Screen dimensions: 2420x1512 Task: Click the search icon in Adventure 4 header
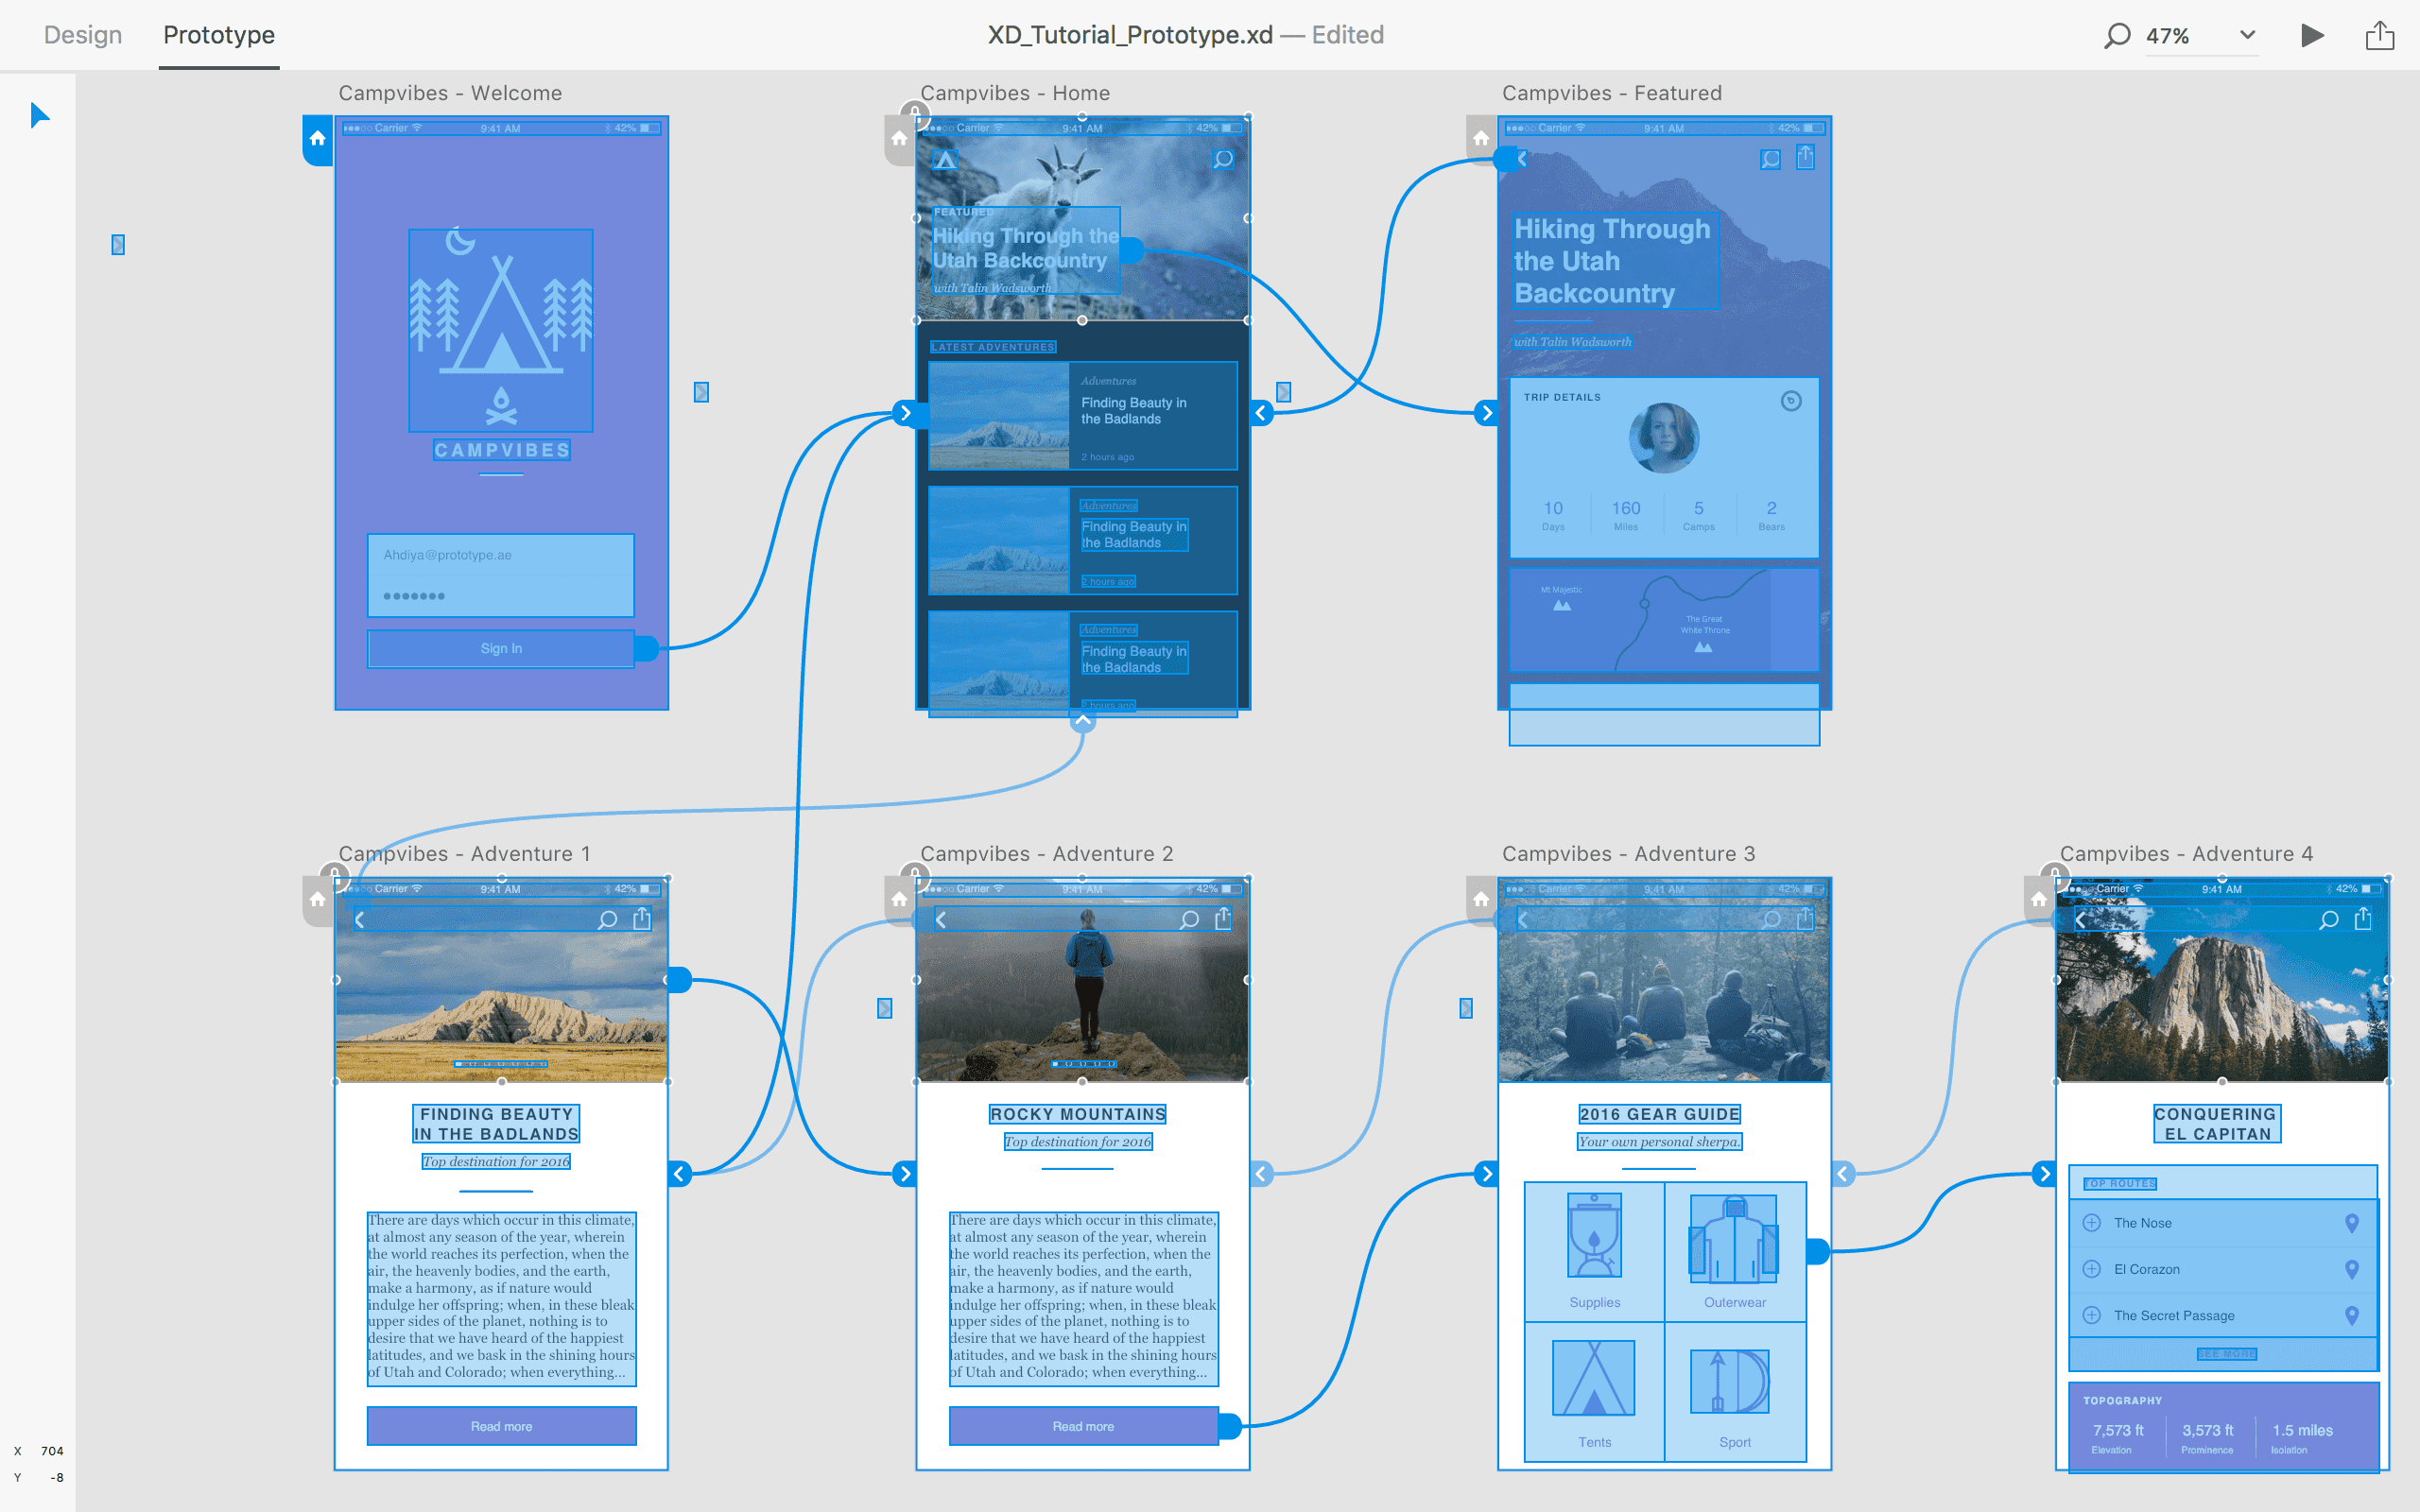2328,920
